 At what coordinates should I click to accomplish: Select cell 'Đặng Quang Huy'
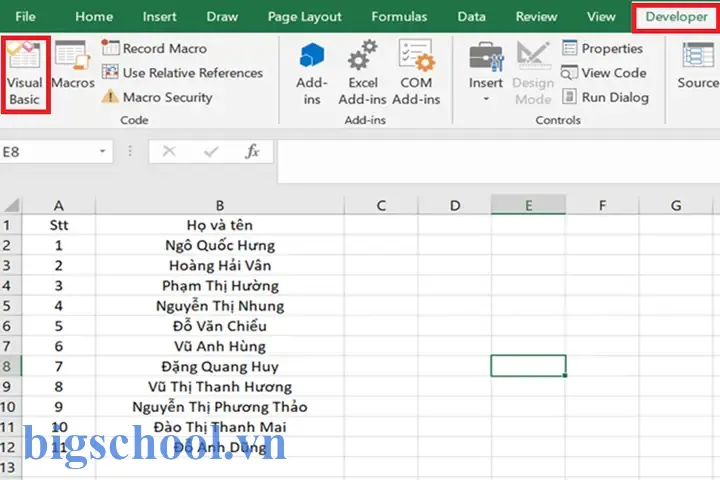[220, 366]
